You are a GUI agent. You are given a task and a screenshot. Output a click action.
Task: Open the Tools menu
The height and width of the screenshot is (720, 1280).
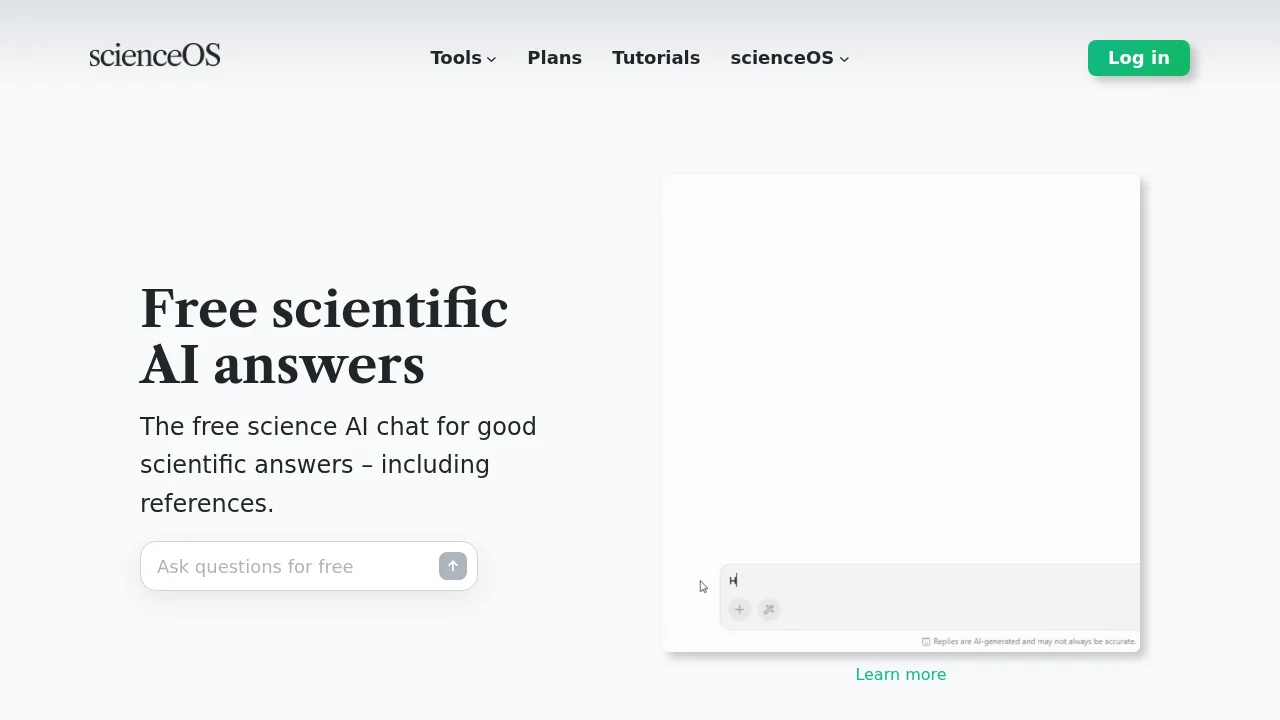(456, 58)
